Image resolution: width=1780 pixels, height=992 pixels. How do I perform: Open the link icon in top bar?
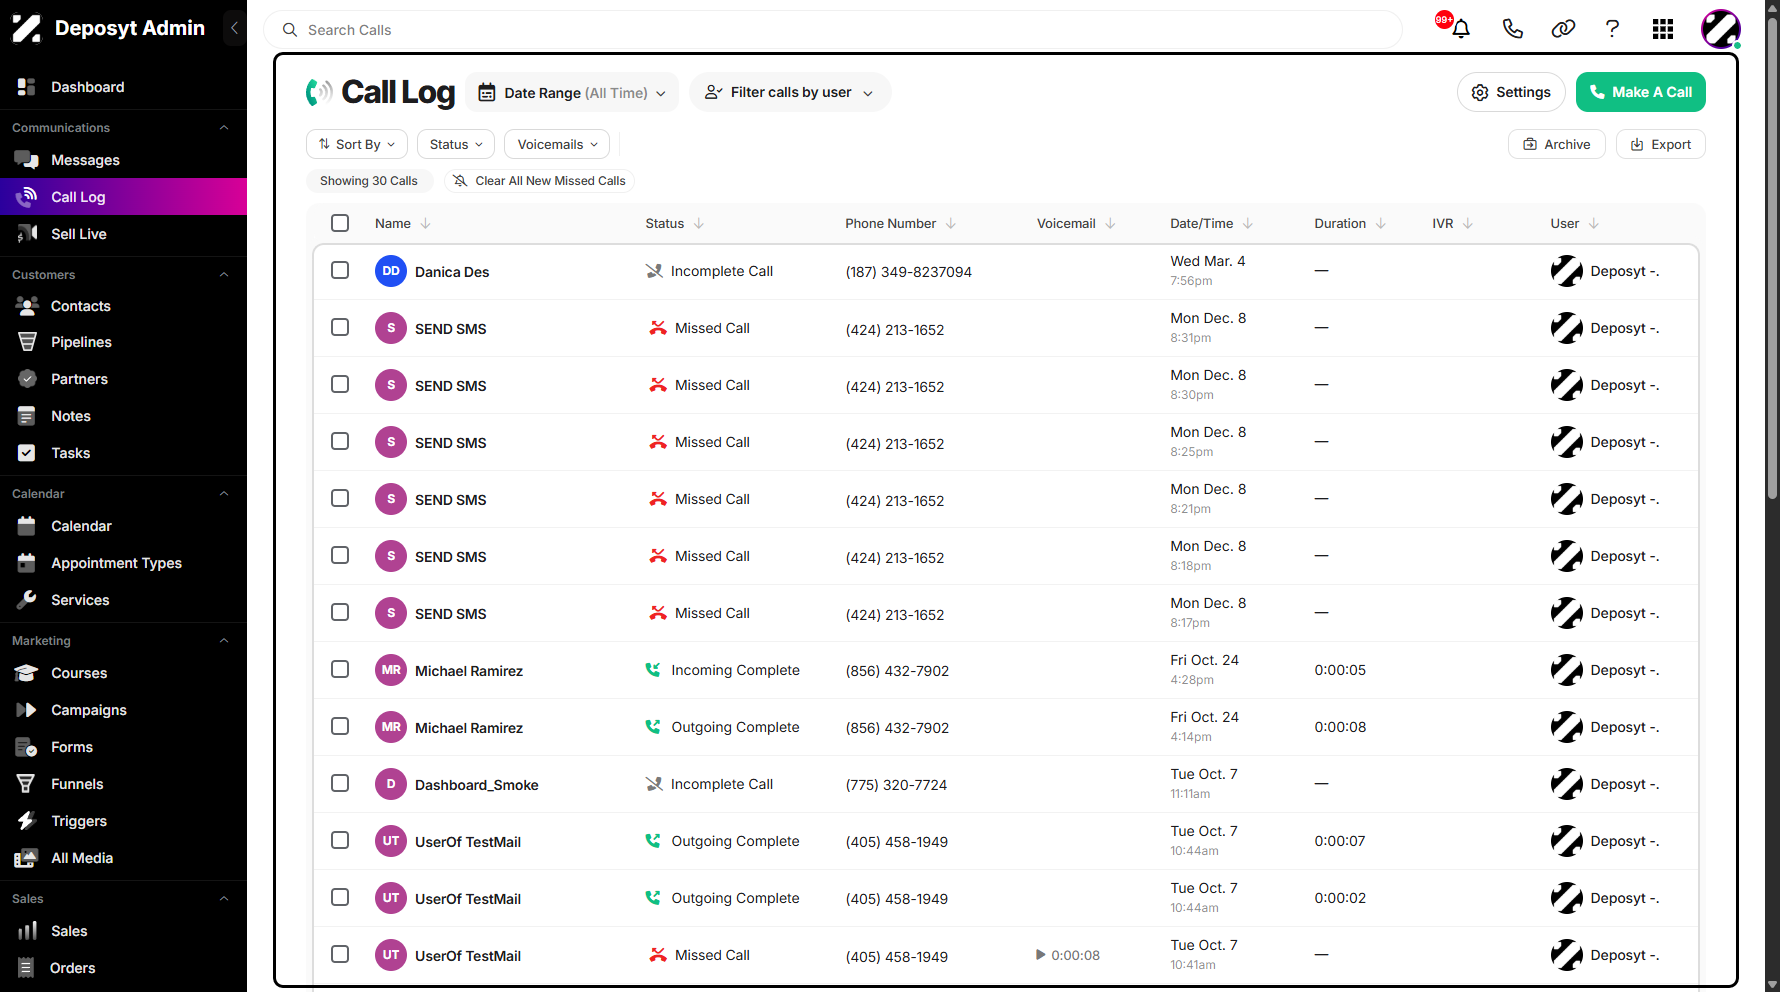click(x=1563, y=29)
